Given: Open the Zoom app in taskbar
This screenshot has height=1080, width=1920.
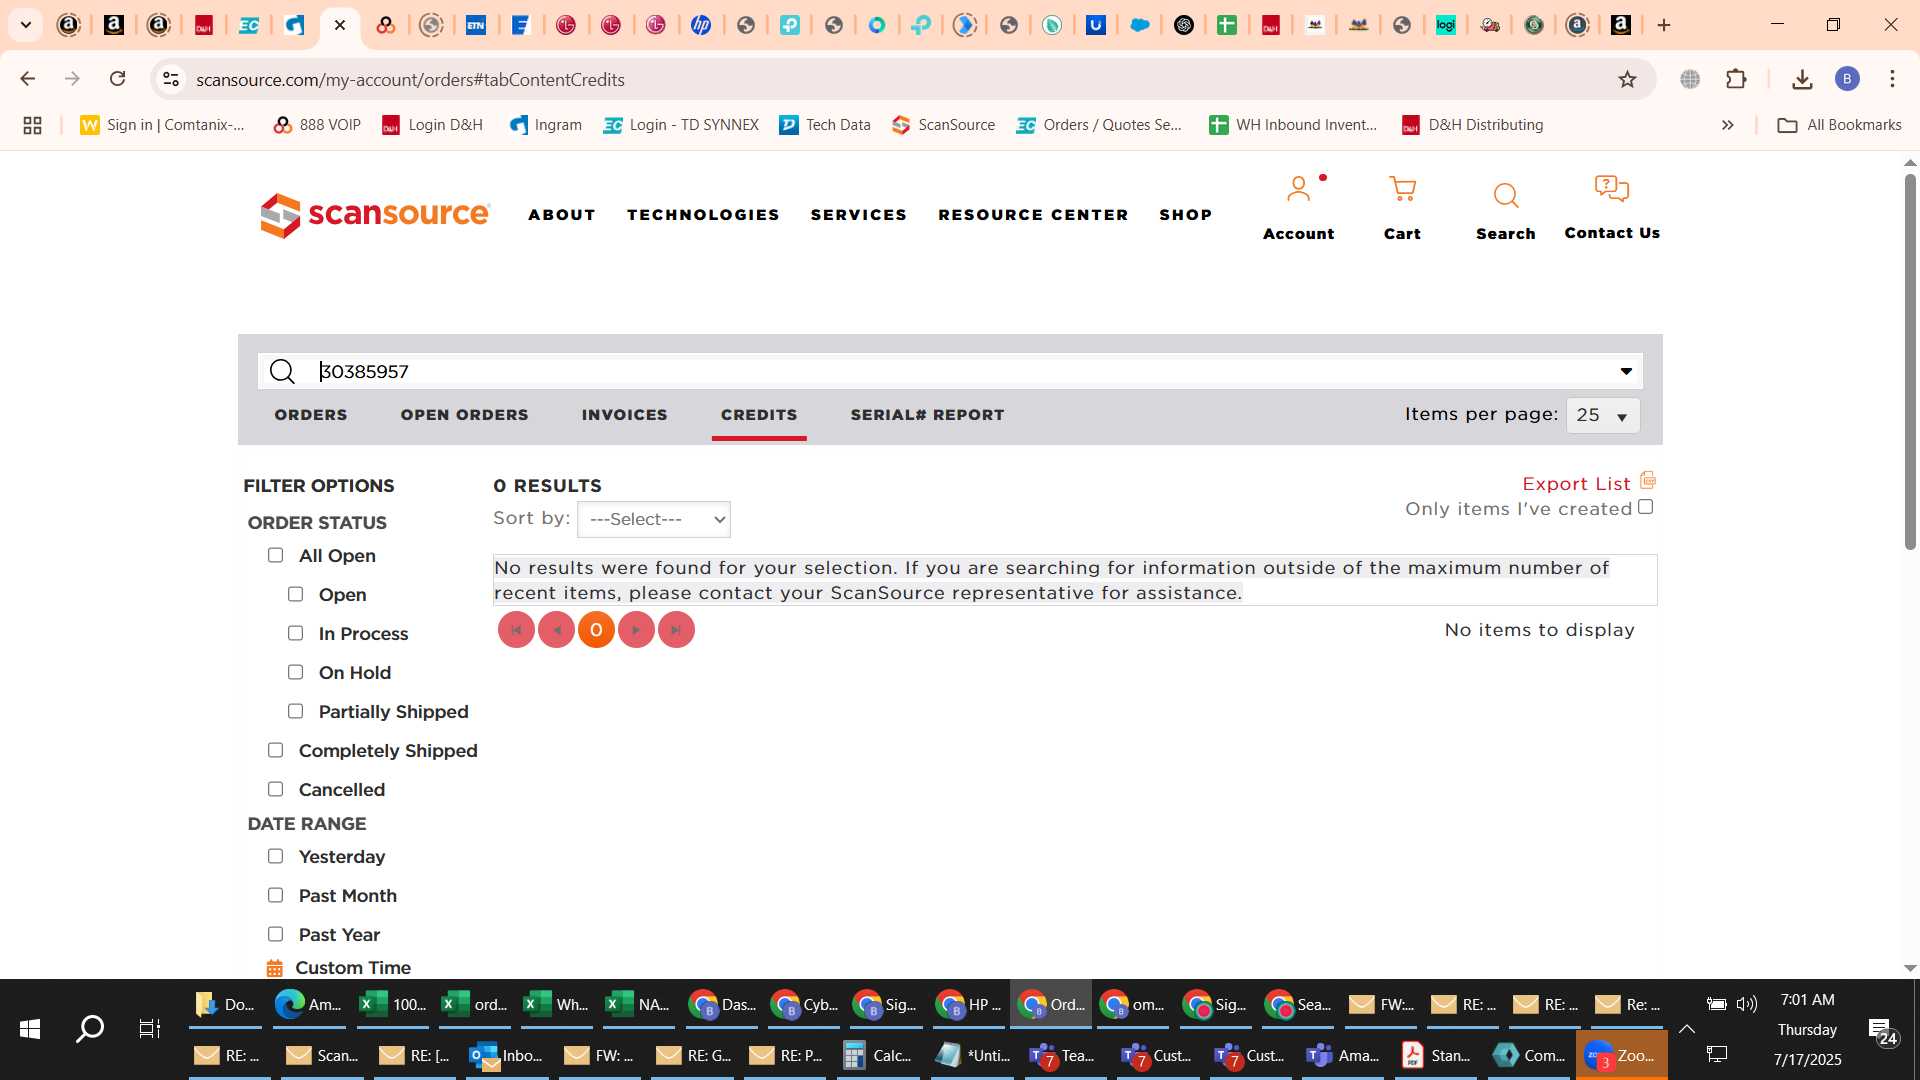Looking at the screenshot, I should point(1621,1056).
